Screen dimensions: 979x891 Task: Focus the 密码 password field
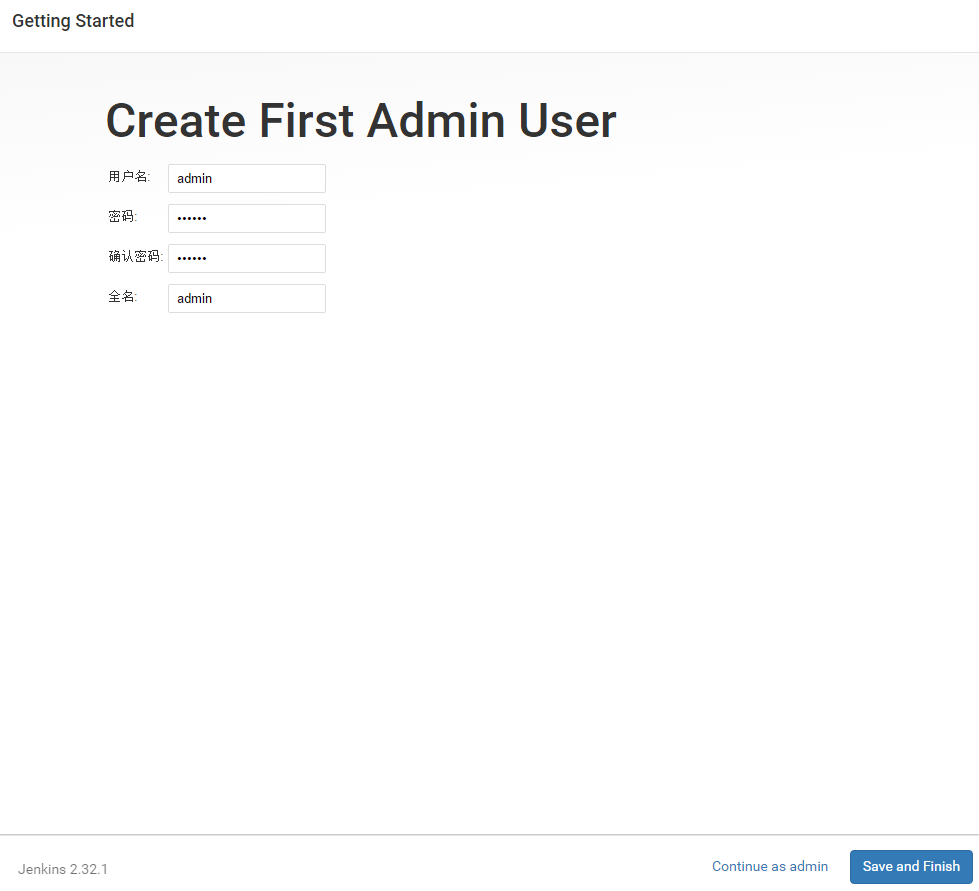(247, 219)
